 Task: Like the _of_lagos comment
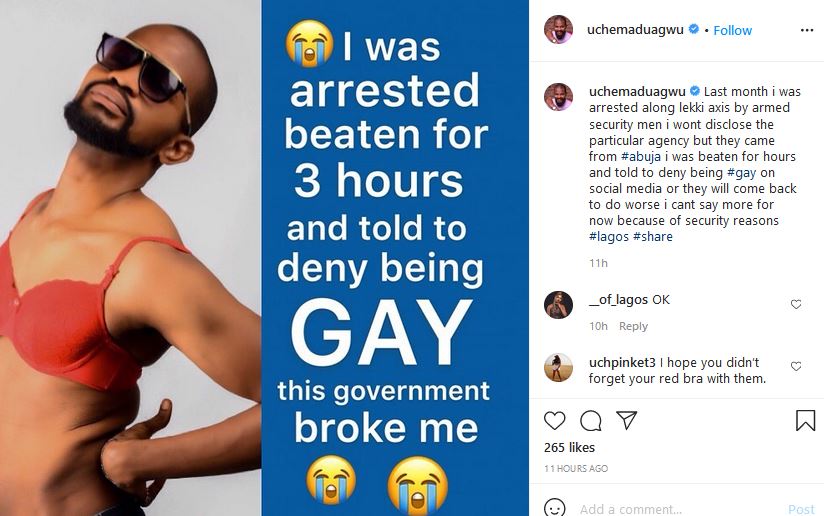tap(796, 304)
